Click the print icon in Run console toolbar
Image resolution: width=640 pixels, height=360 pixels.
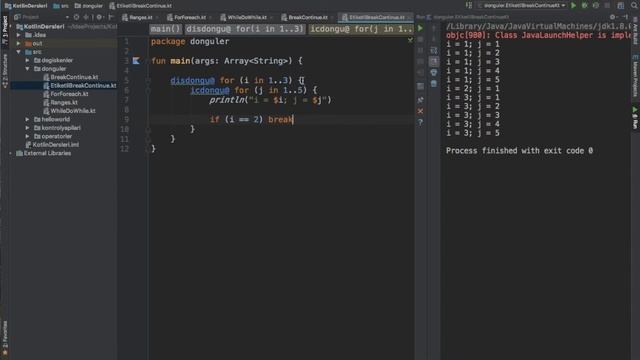pos(434,72)
